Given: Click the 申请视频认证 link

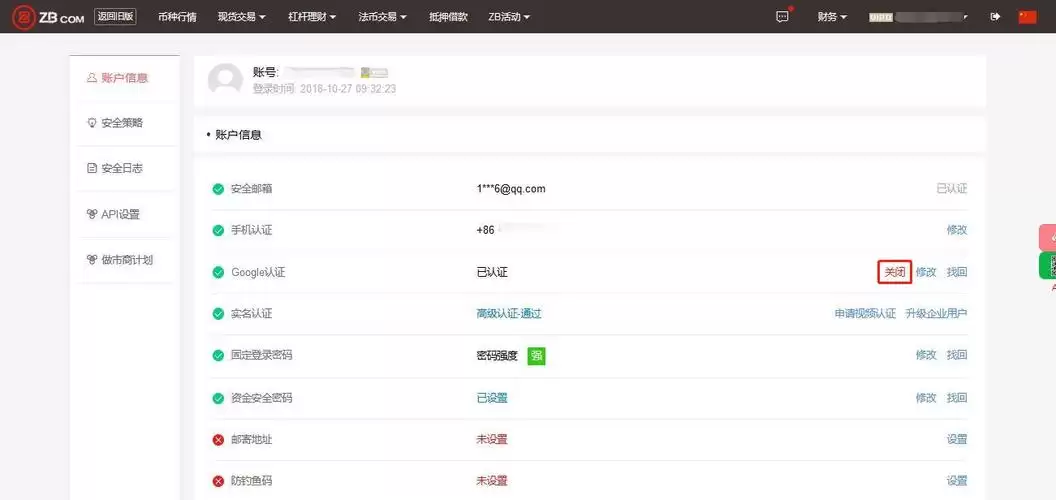Looking at the screenshot, I should point(865,313).
